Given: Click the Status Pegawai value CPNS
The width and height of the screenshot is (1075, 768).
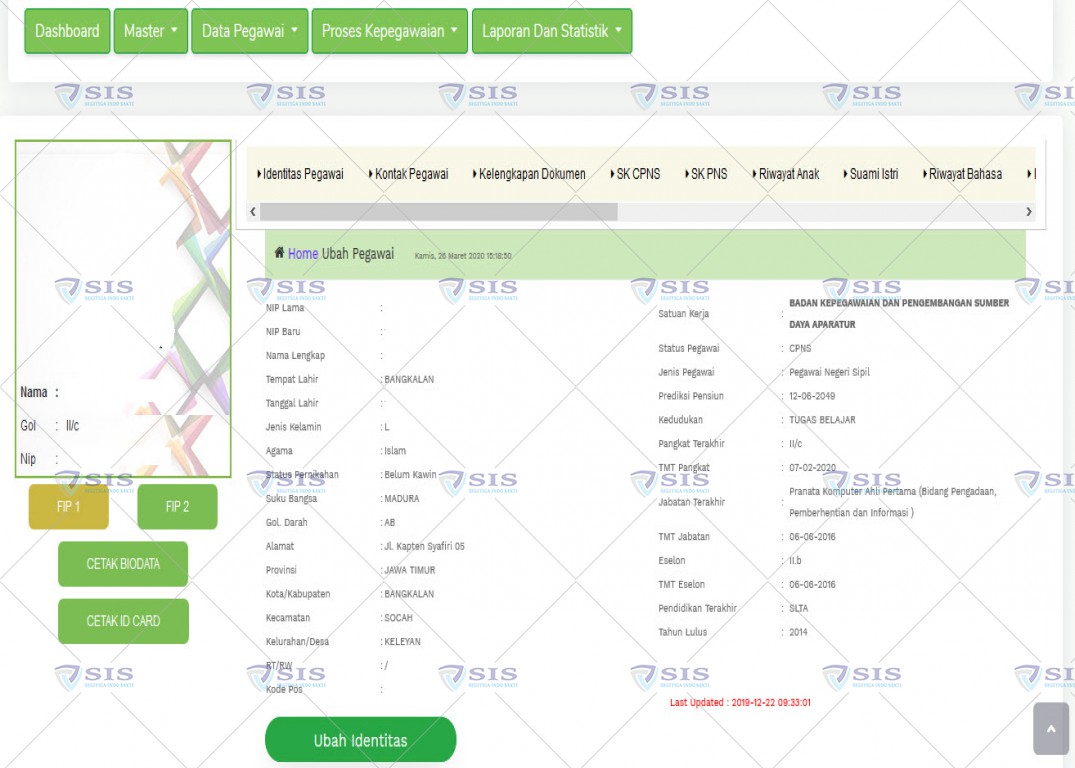Looking at the screenshot, I should click(800, 348).
